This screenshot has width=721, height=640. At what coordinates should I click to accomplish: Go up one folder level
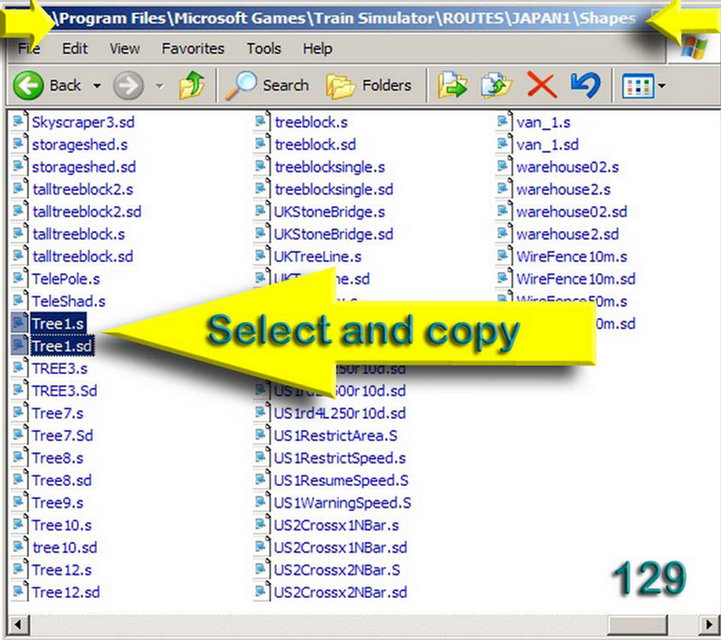[x=192, y=85]
